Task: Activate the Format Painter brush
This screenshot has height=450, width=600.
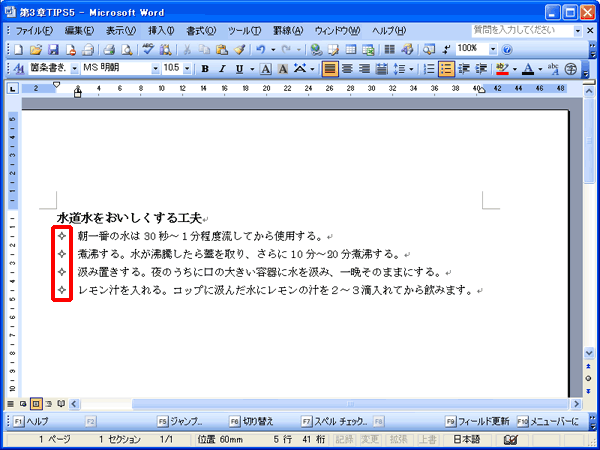Action: tap(240, 50)
